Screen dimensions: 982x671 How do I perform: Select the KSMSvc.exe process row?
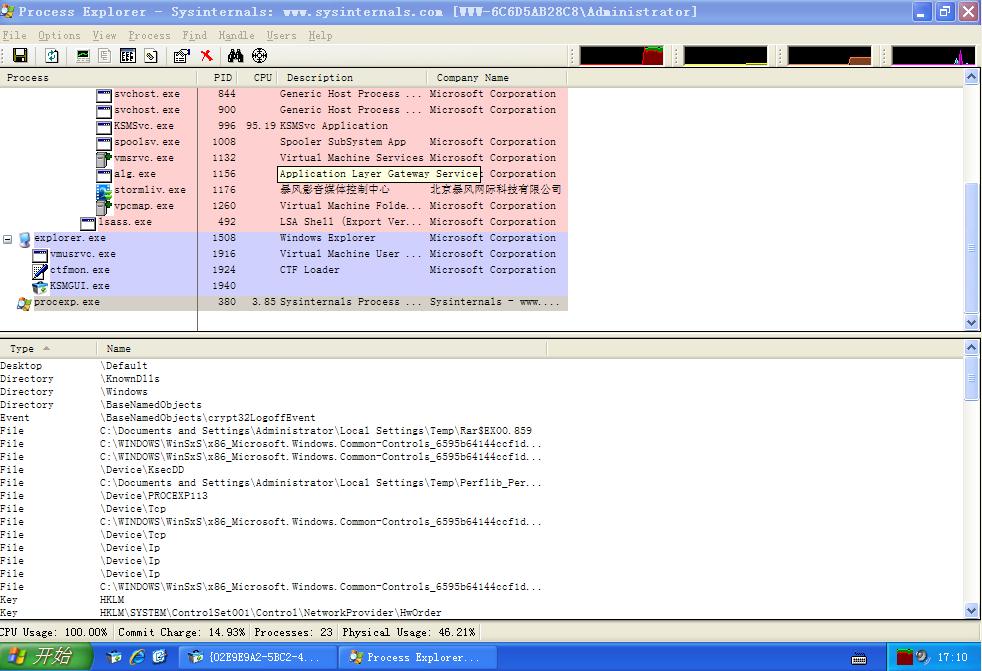pyautogui.click(x=143, y=126)
